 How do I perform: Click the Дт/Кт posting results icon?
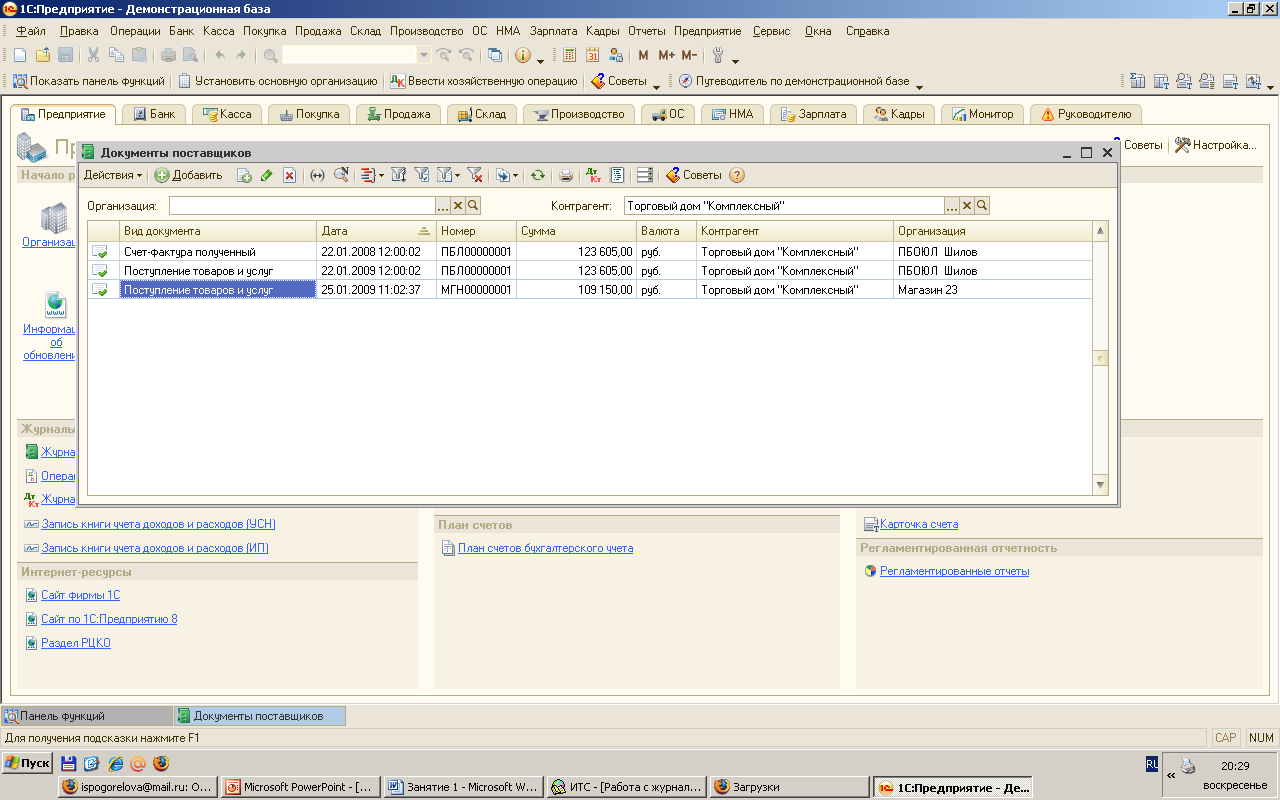(592, 175)
